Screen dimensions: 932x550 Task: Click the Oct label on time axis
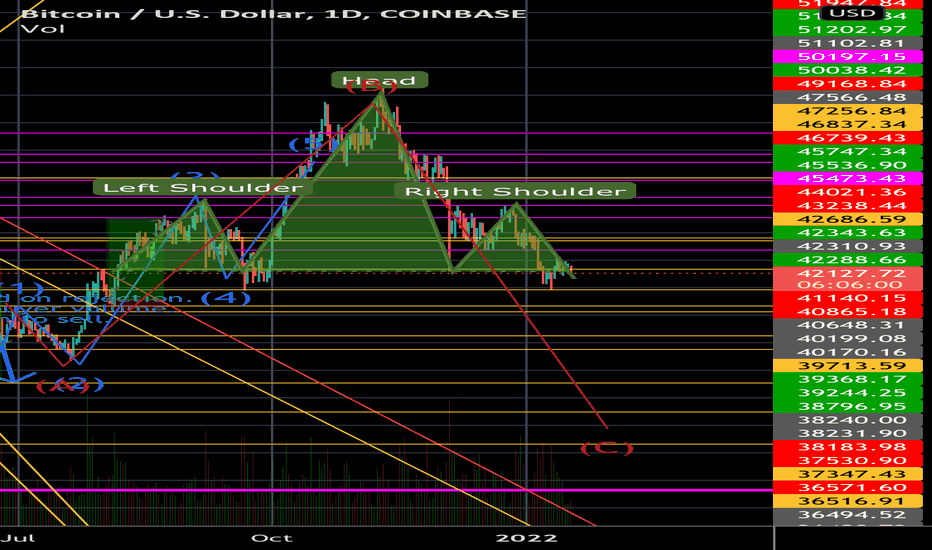(x=272, y=538)
